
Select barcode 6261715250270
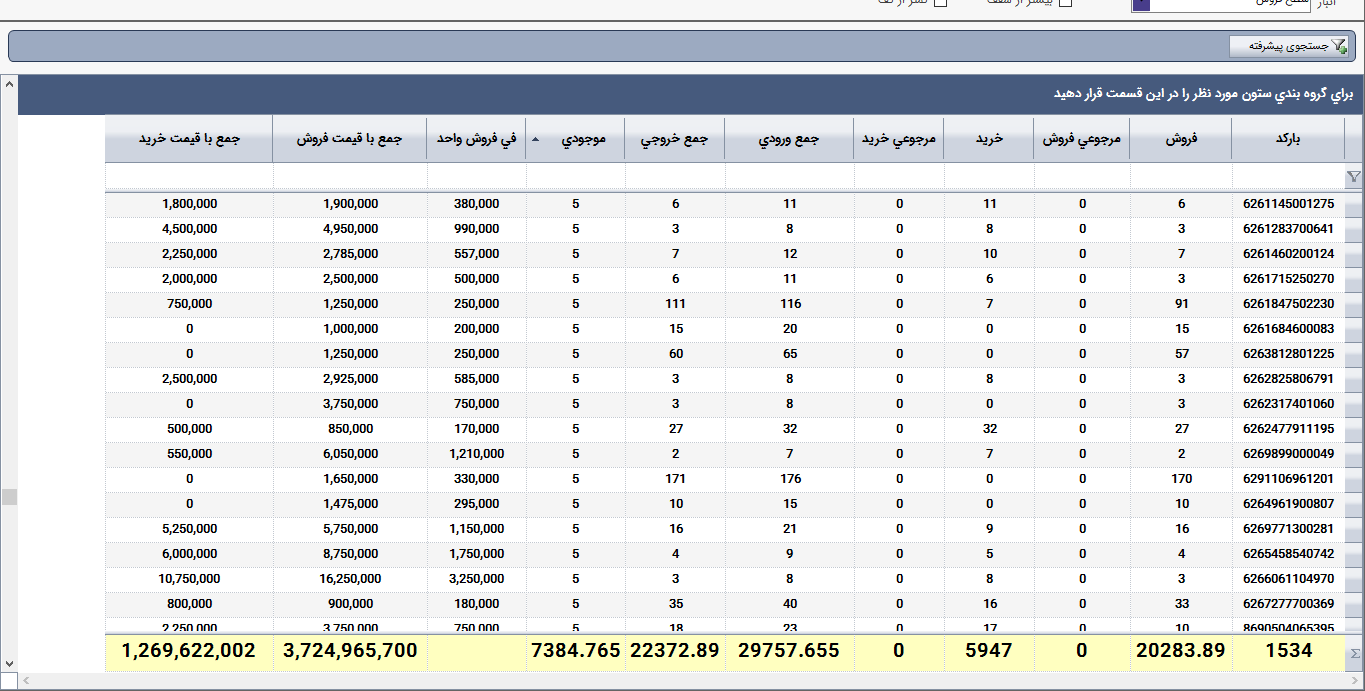pyautogui.click(x=1288, y=279)
